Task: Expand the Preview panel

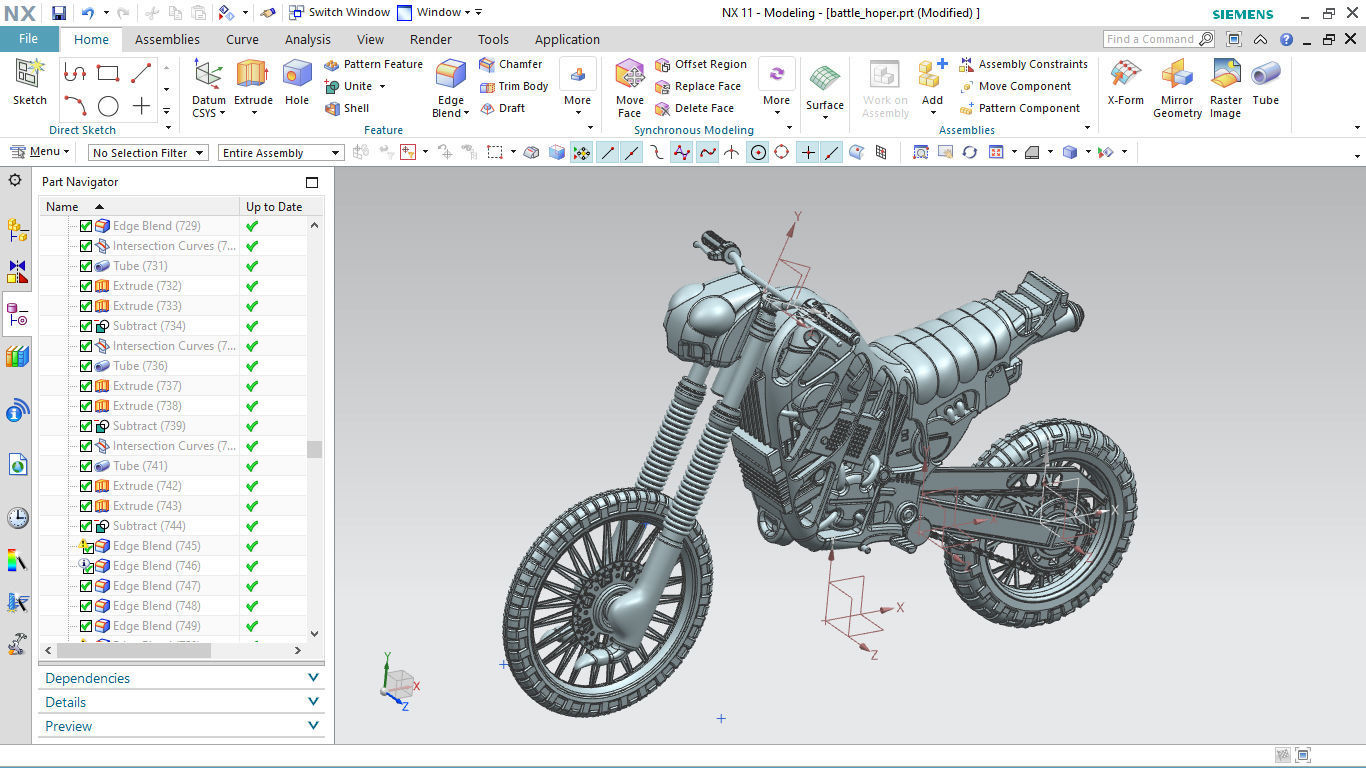Action: tap(181, 726)
